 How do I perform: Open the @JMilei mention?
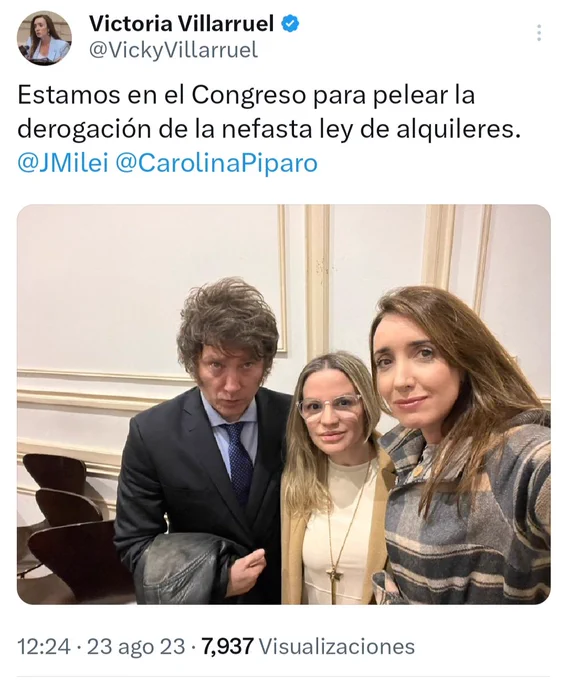point(62,163)
